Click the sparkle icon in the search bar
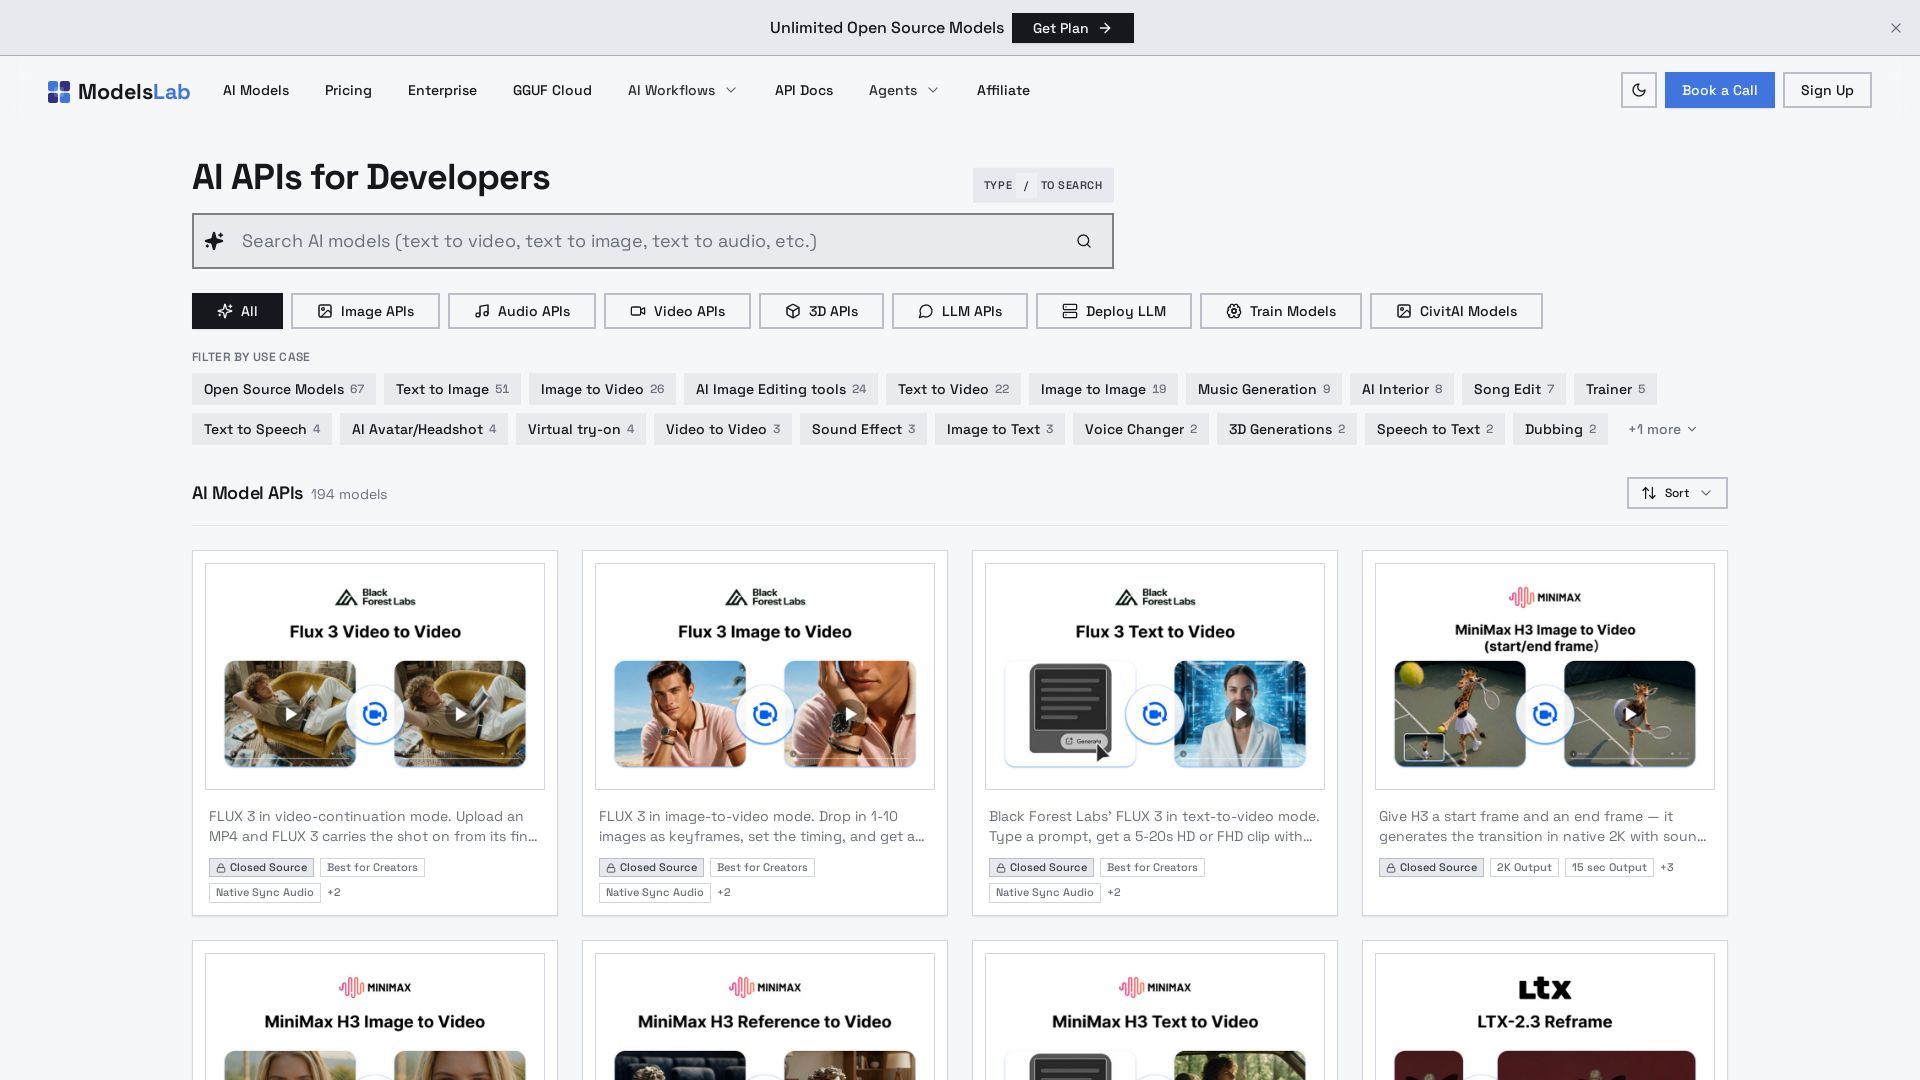The image size is (1920, 1080). pos(214,241)
